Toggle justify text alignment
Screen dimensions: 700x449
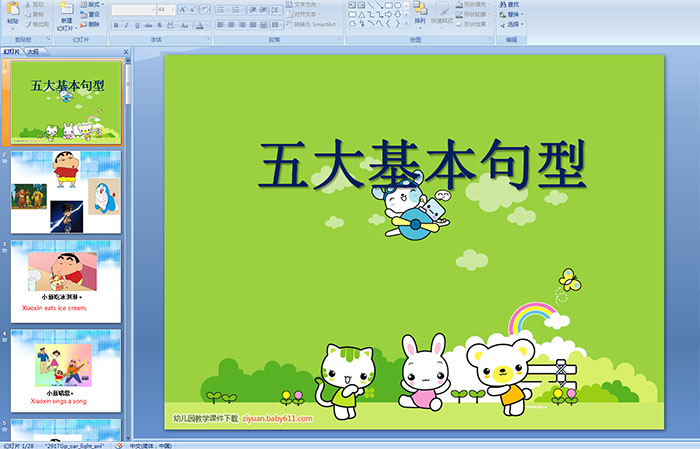point(252,25)
